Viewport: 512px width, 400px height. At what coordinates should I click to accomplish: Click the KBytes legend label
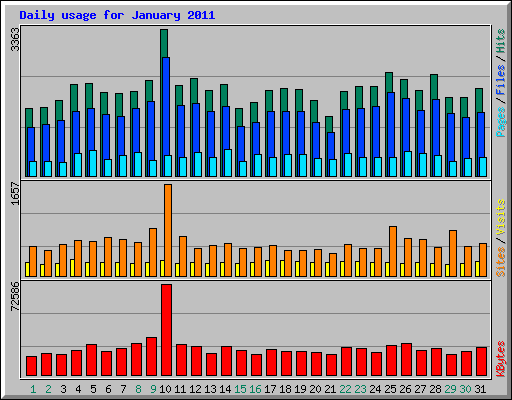coord(501,359)
